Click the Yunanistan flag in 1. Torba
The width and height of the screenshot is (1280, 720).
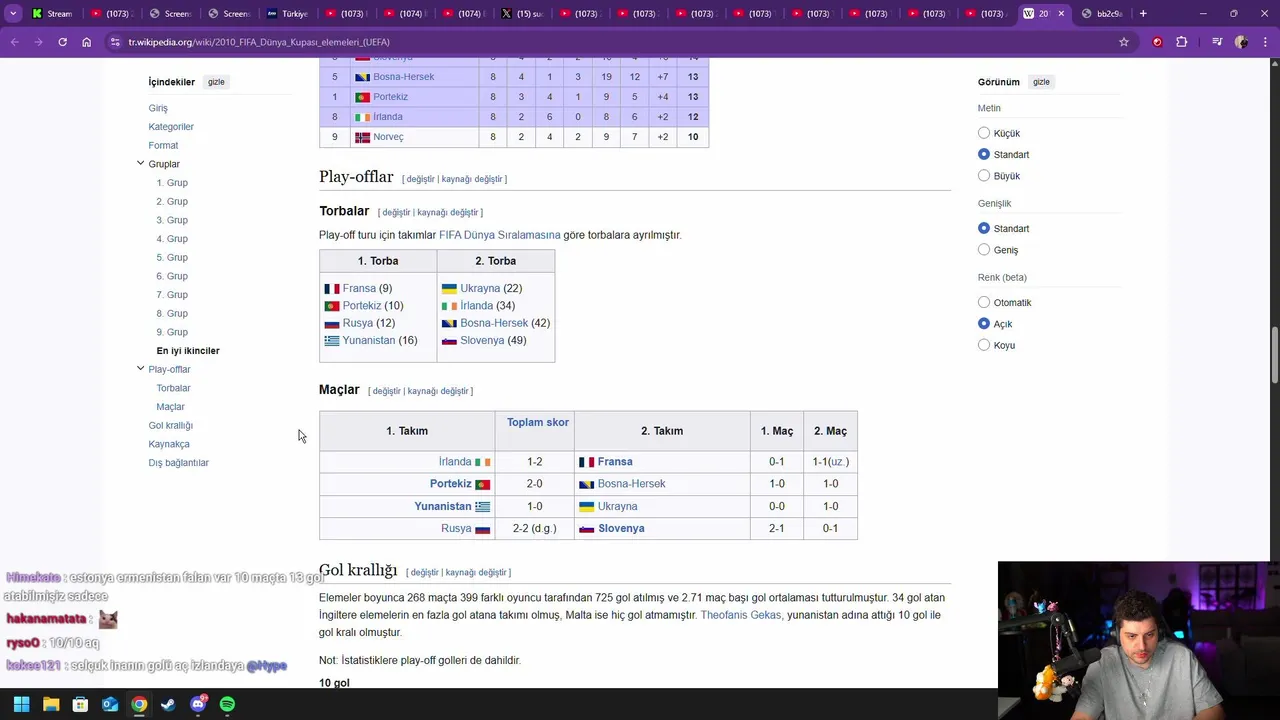tap(332, 341)
